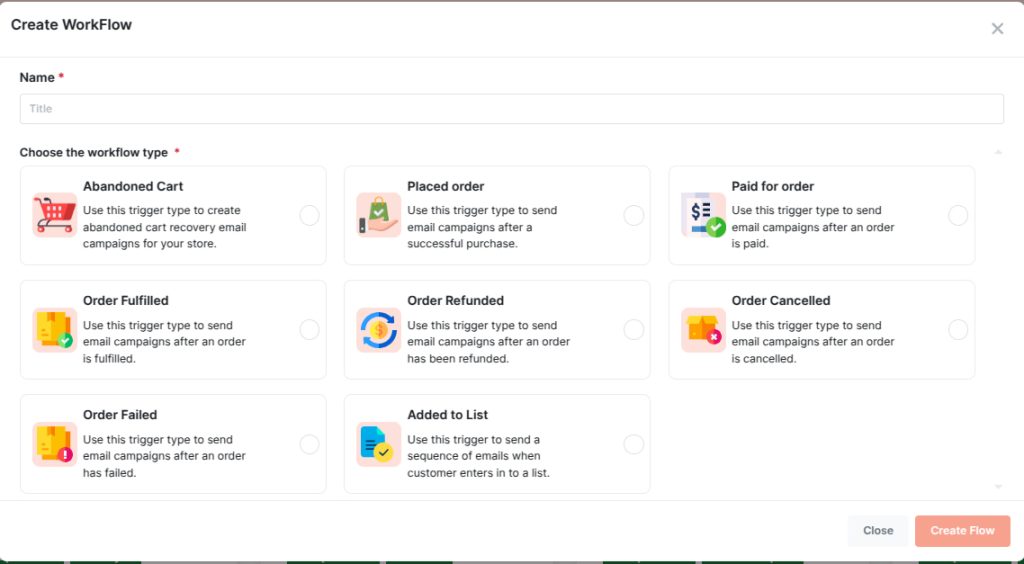Click the "Order Failed" card title
This screenshot has height=564, width=1024.
coord(120,415)
